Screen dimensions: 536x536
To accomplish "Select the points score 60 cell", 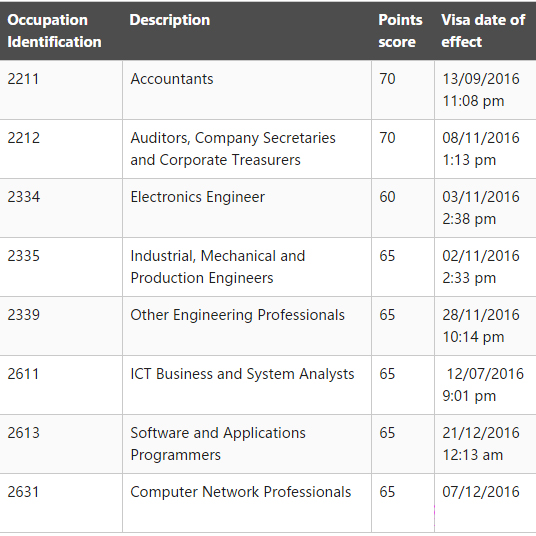I will tap(387, 197).
